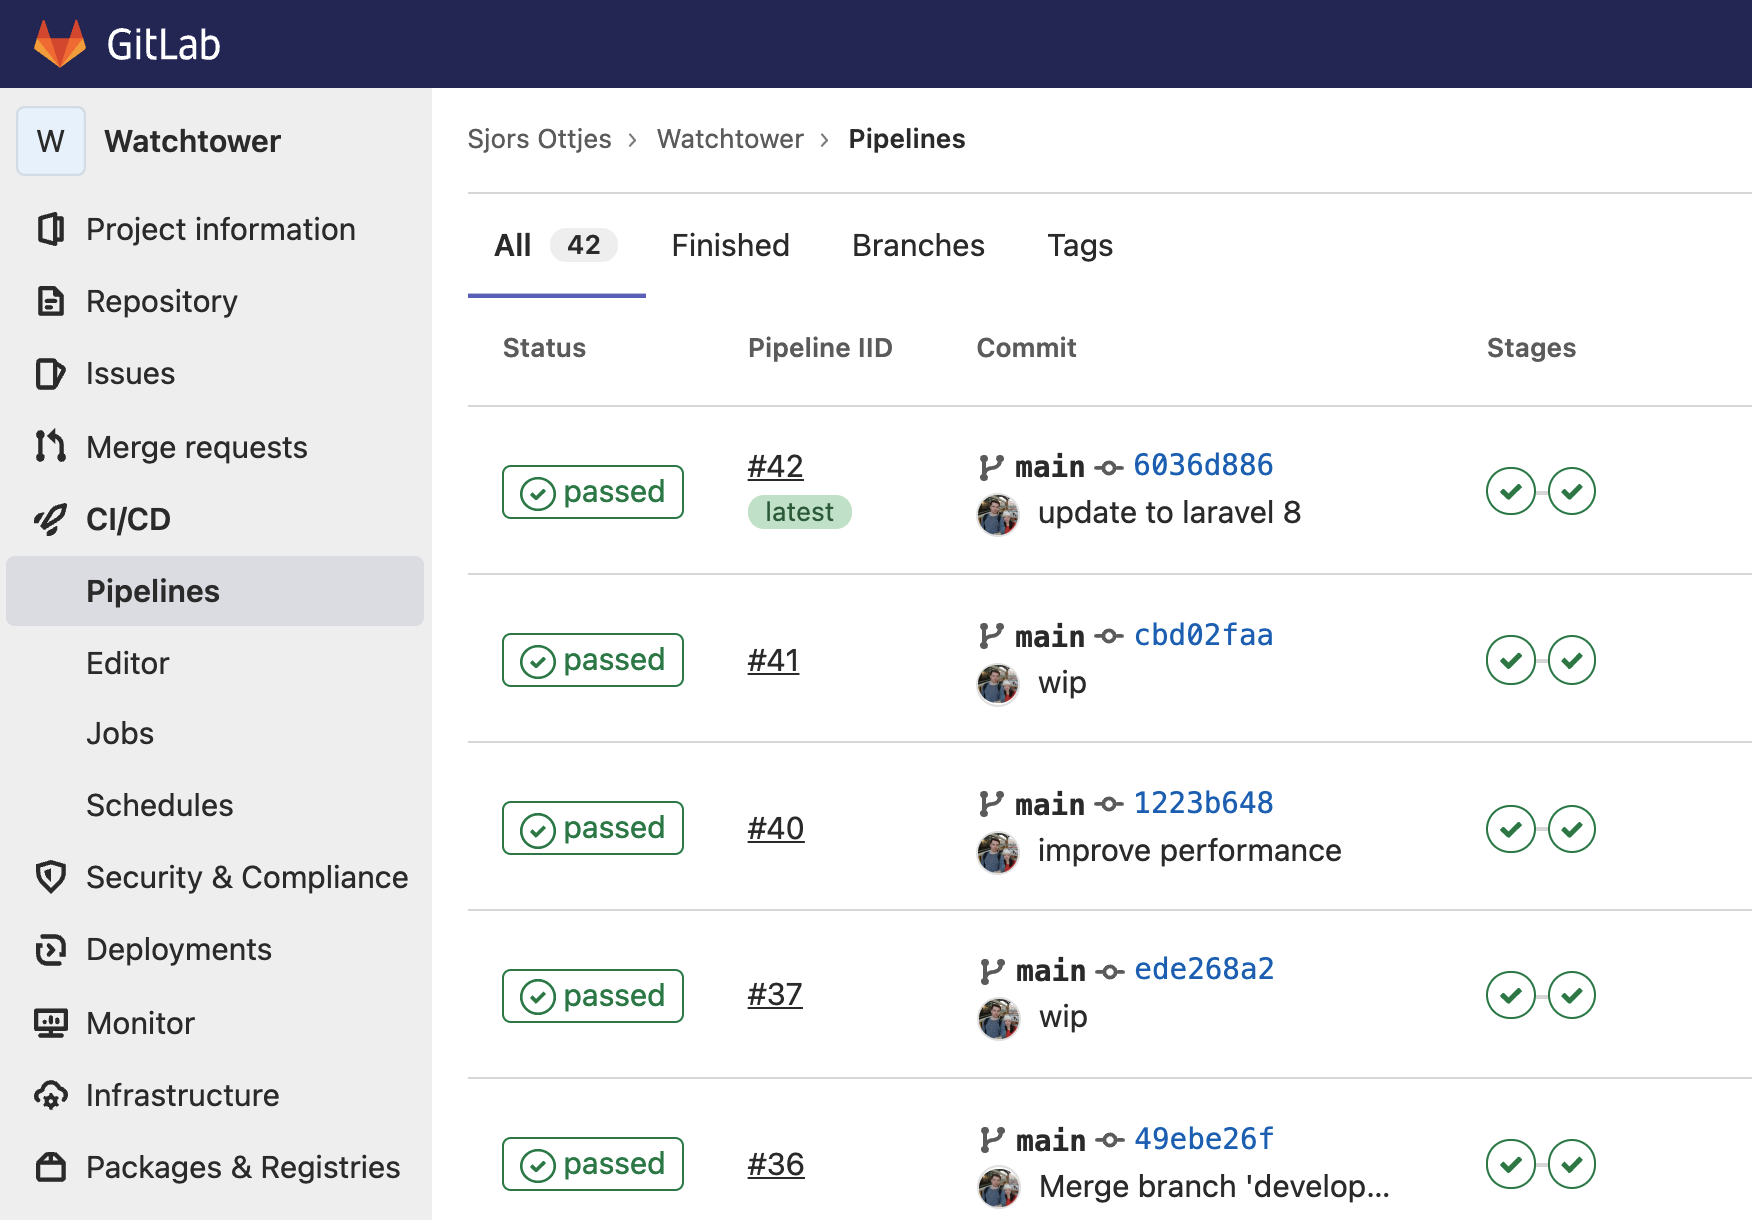Click the Project information sidebar icon

[51, 229]
